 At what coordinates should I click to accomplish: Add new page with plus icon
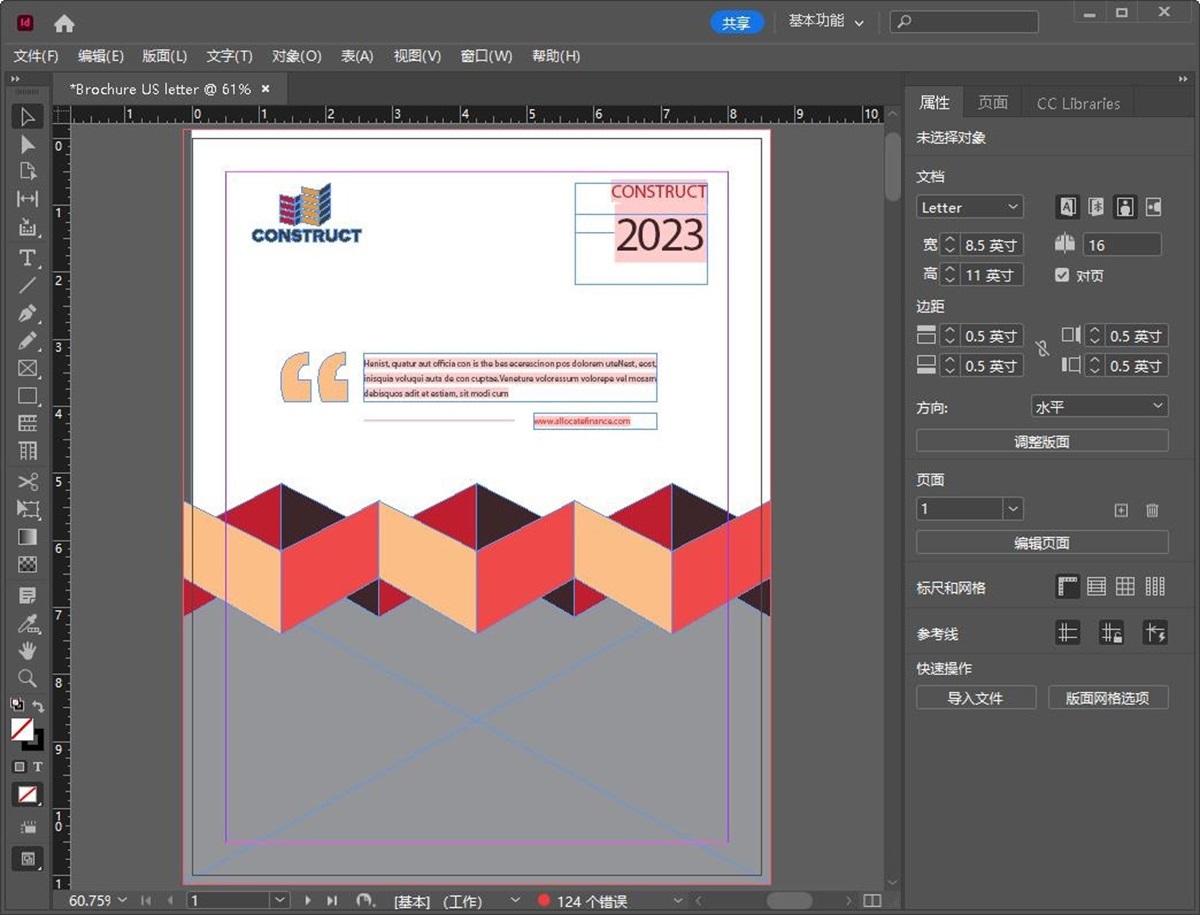pos(1121,510)
